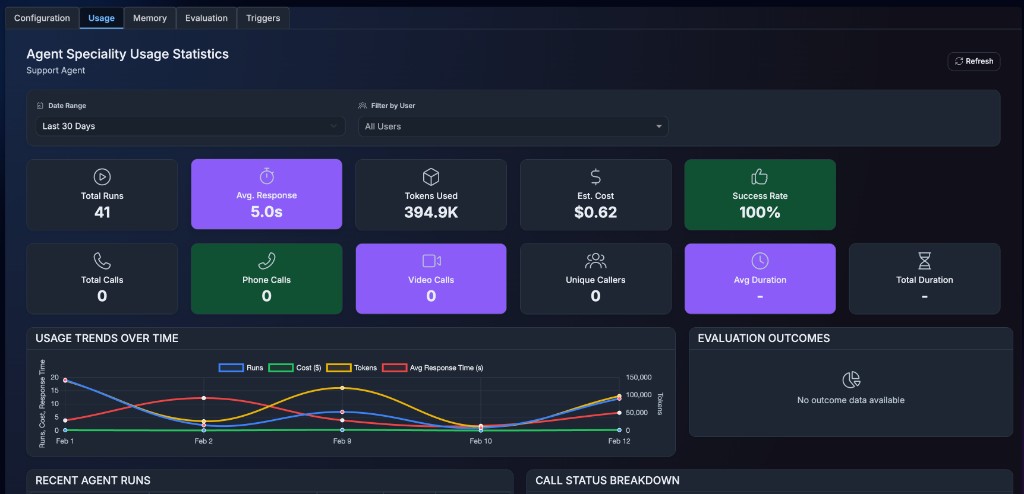Click the stopwatch icon on Avg. Response card
Viewport: 1024px width, 494px height.
(266, 176)
